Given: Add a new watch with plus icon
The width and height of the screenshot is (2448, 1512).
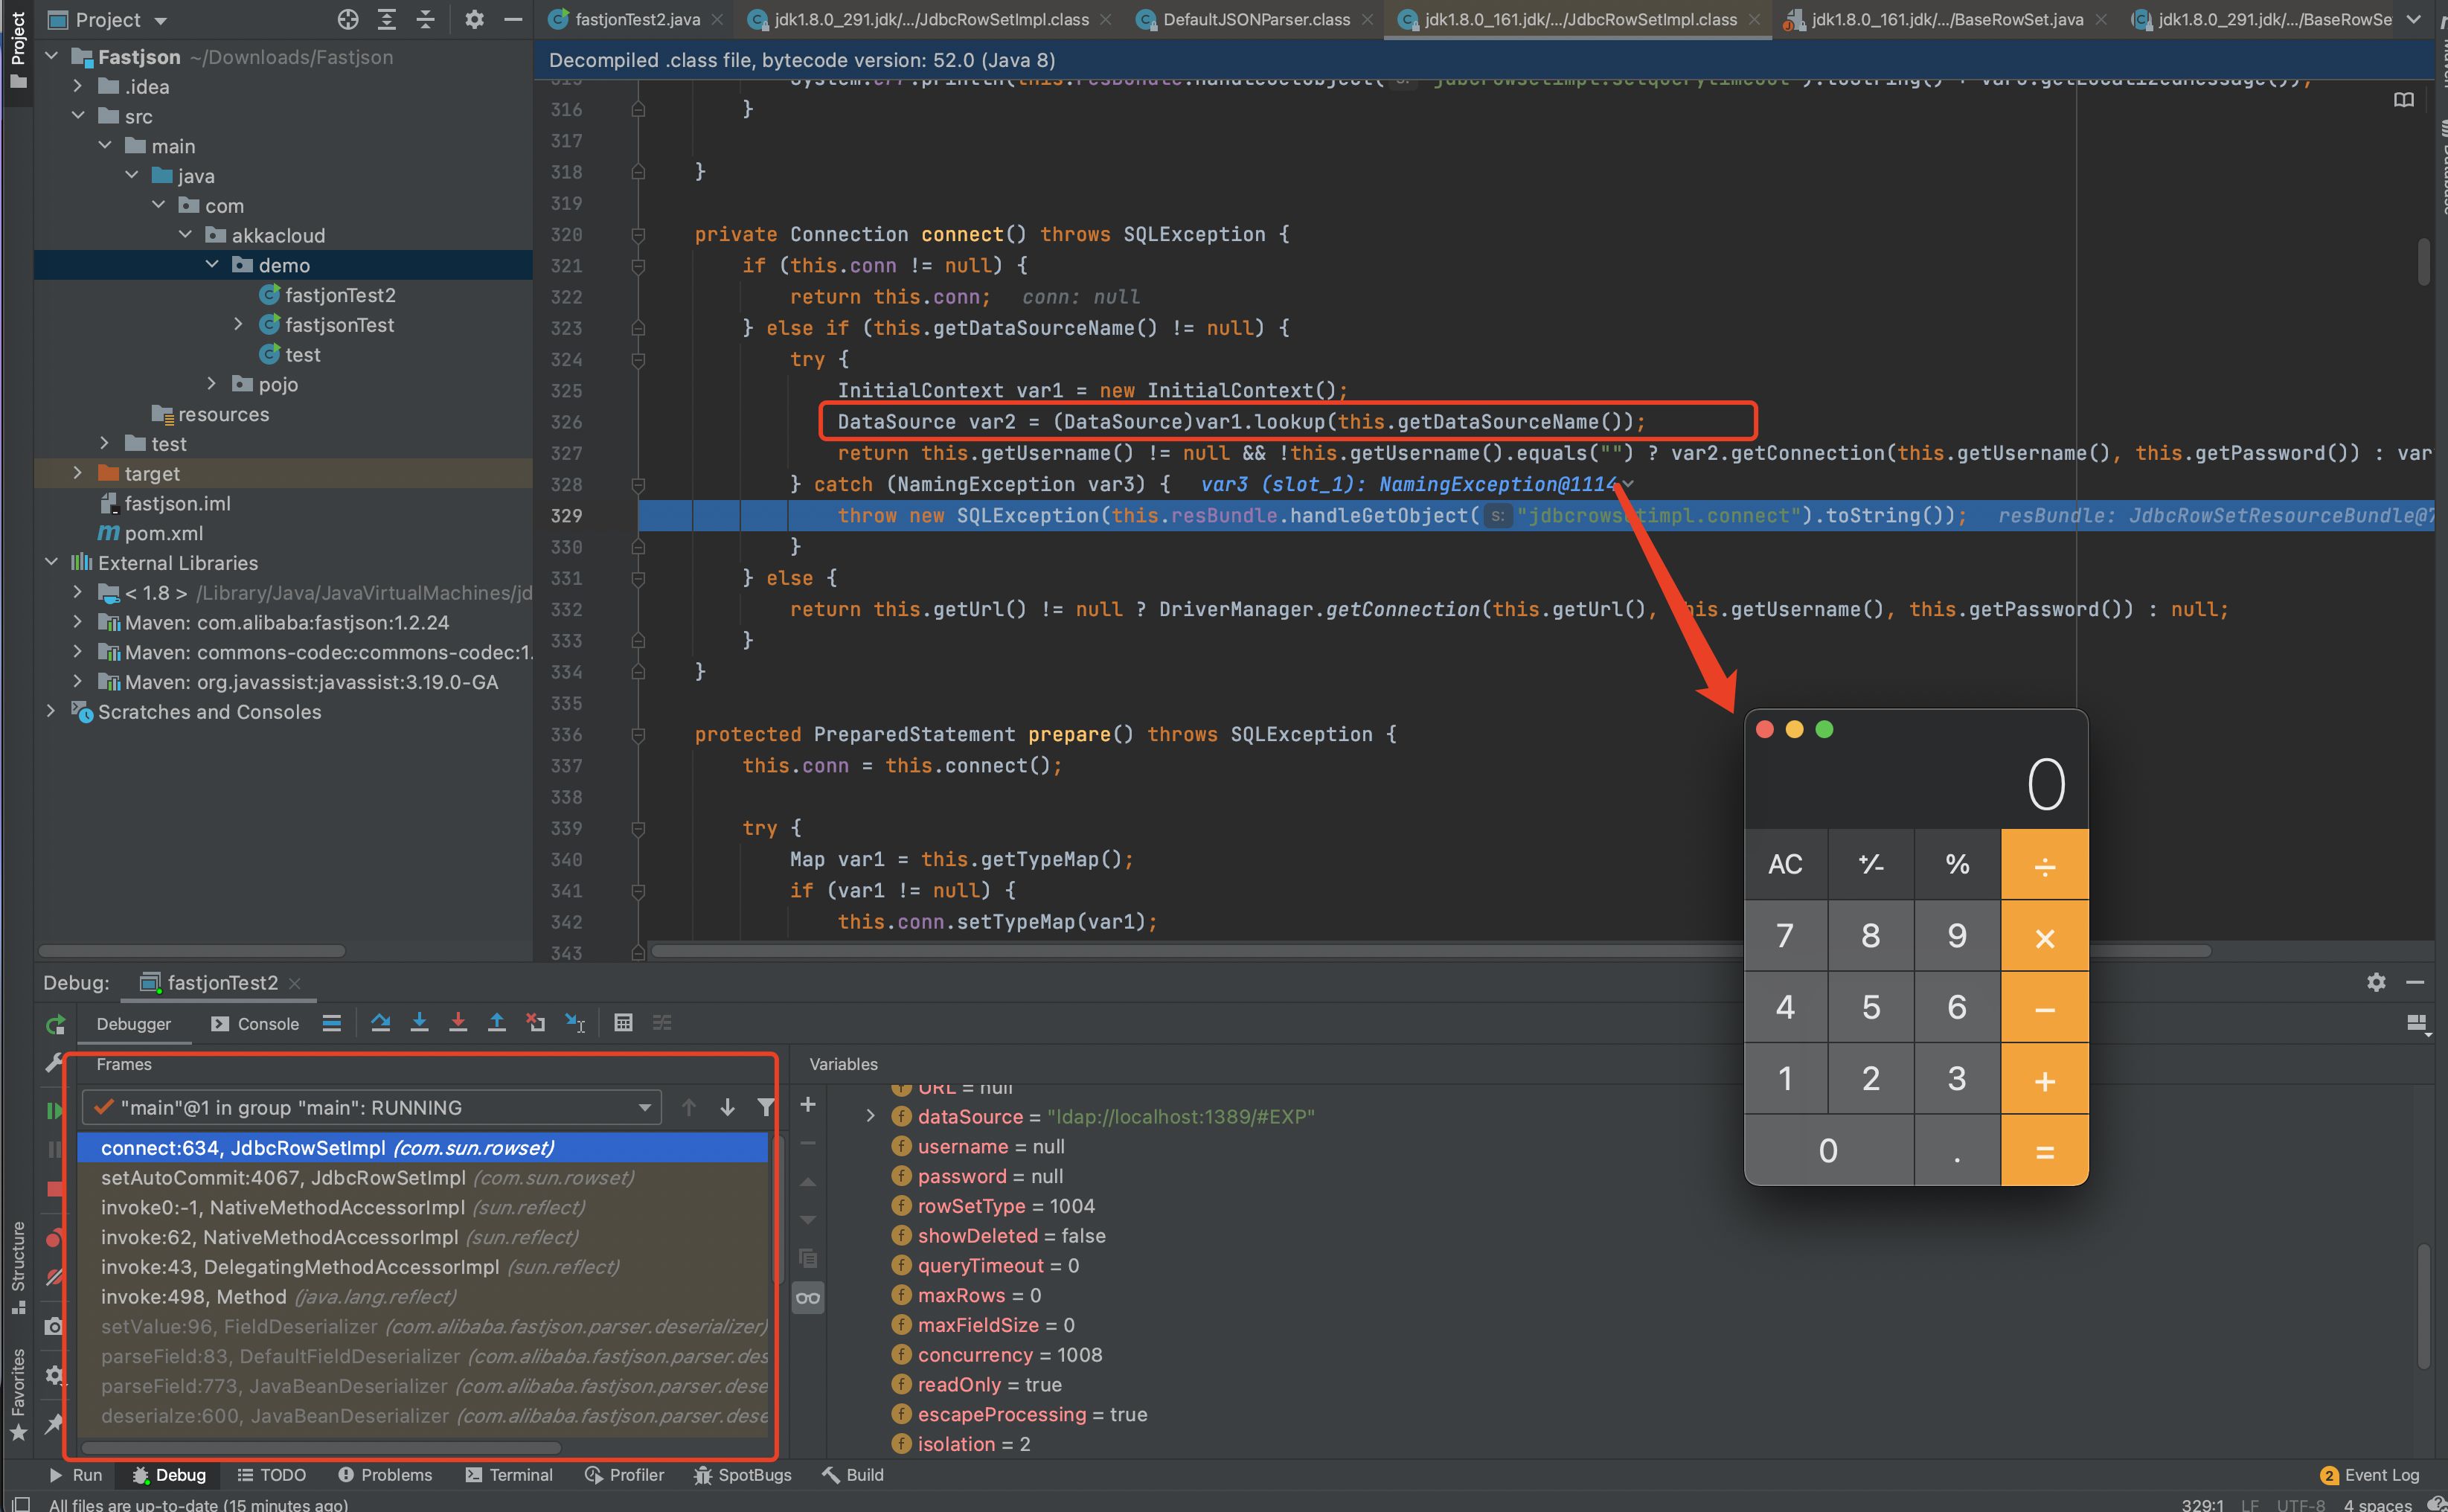Looking at the screenshot, I should [x=808, y=1104].
